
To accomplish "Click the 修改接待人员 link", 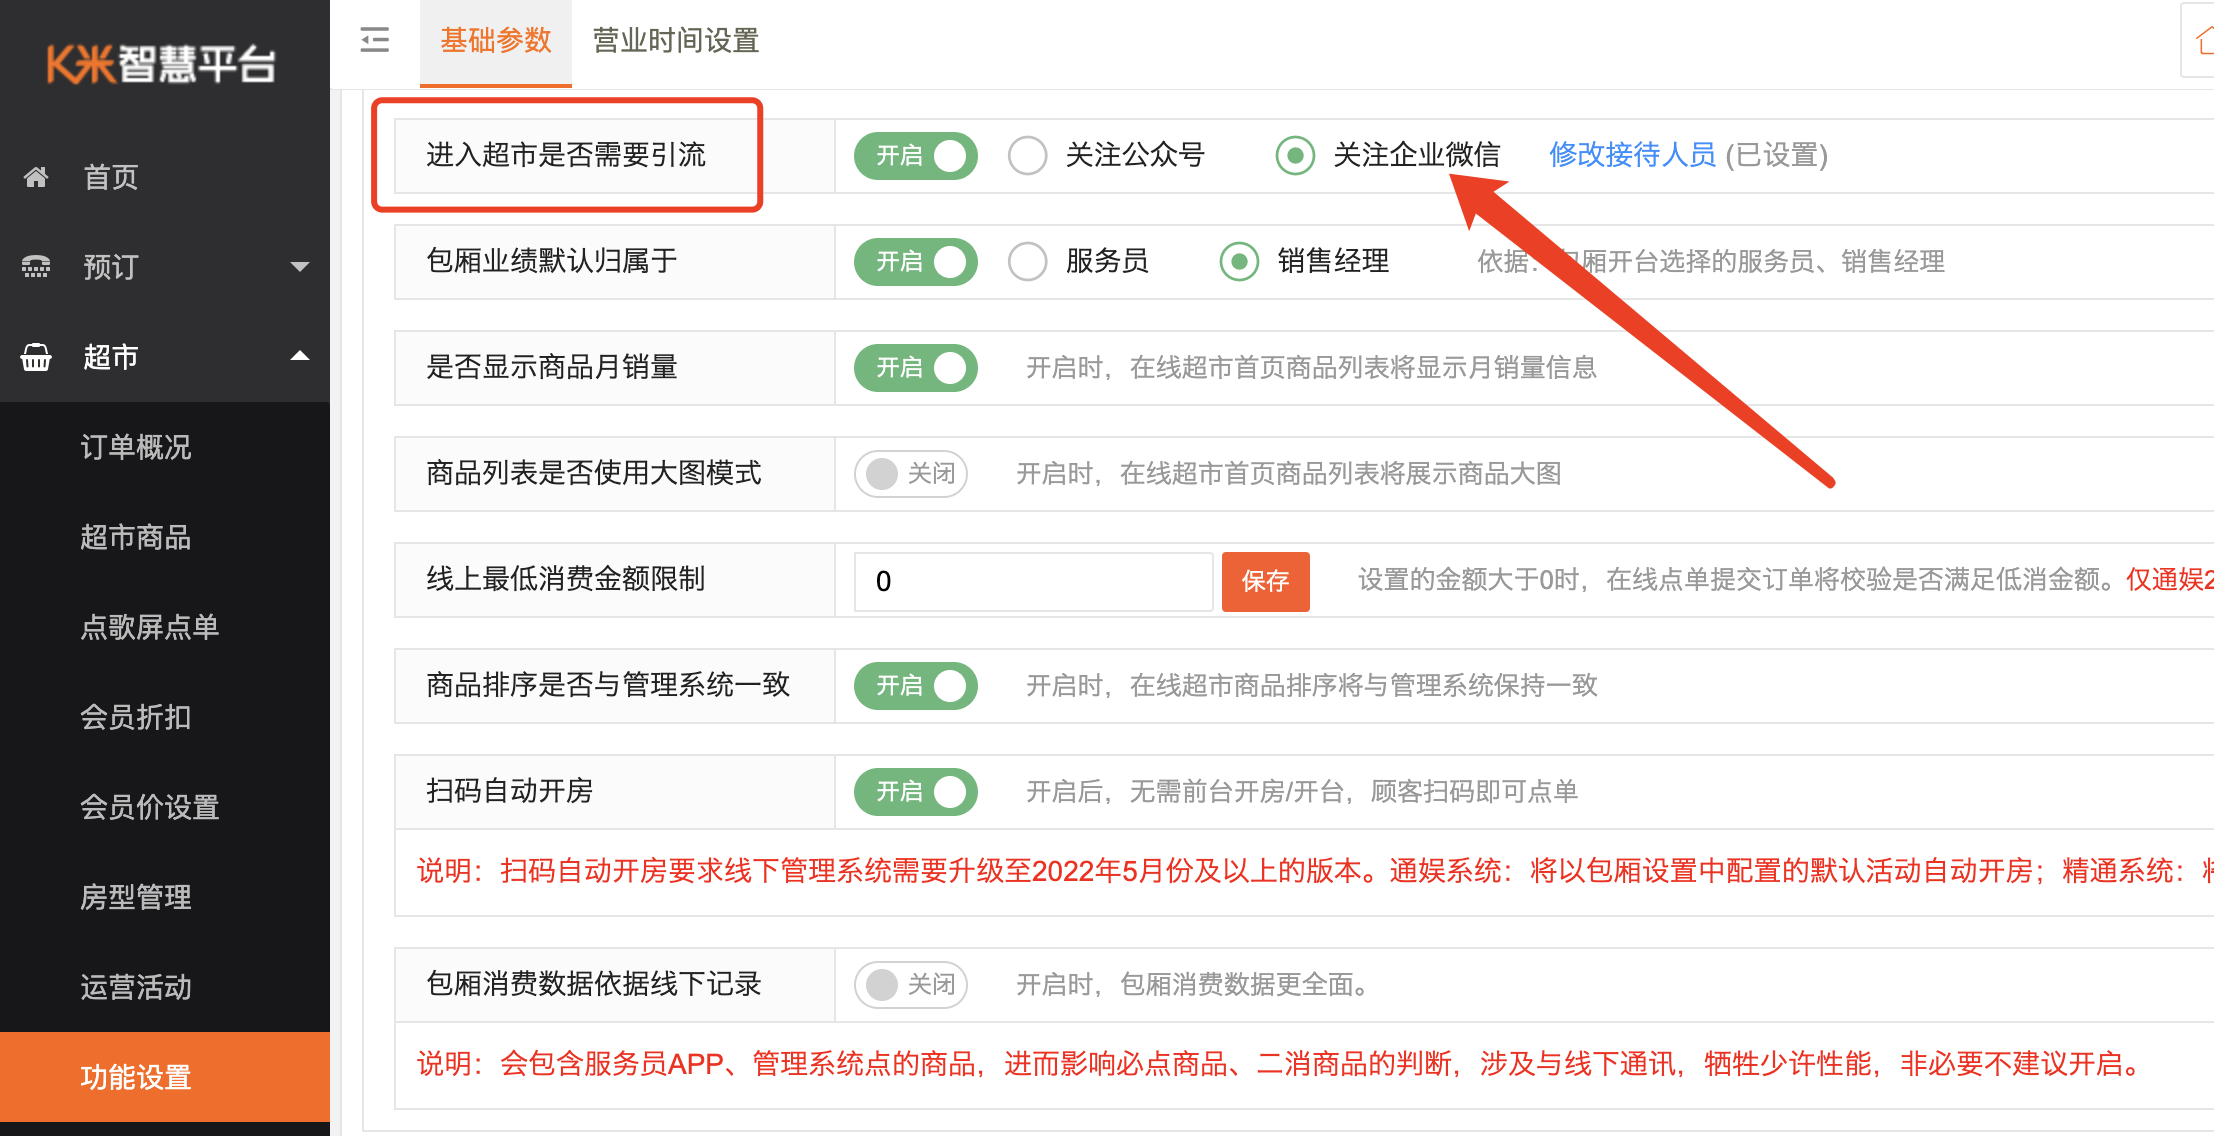I will pyautogui.click(x=1632, y=155).
